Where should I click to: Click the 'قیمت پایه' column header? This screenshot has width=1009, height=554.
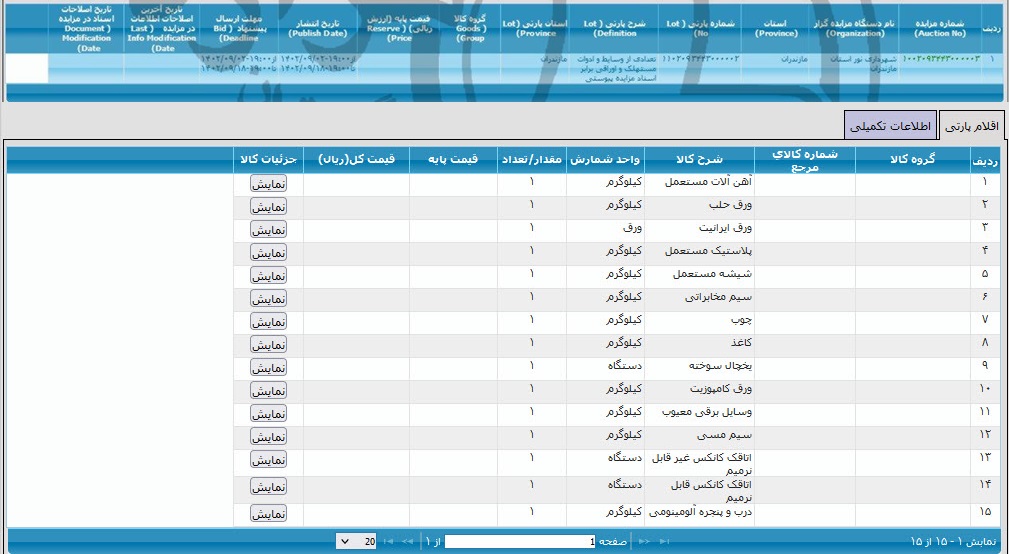click(x=453, y=160)
